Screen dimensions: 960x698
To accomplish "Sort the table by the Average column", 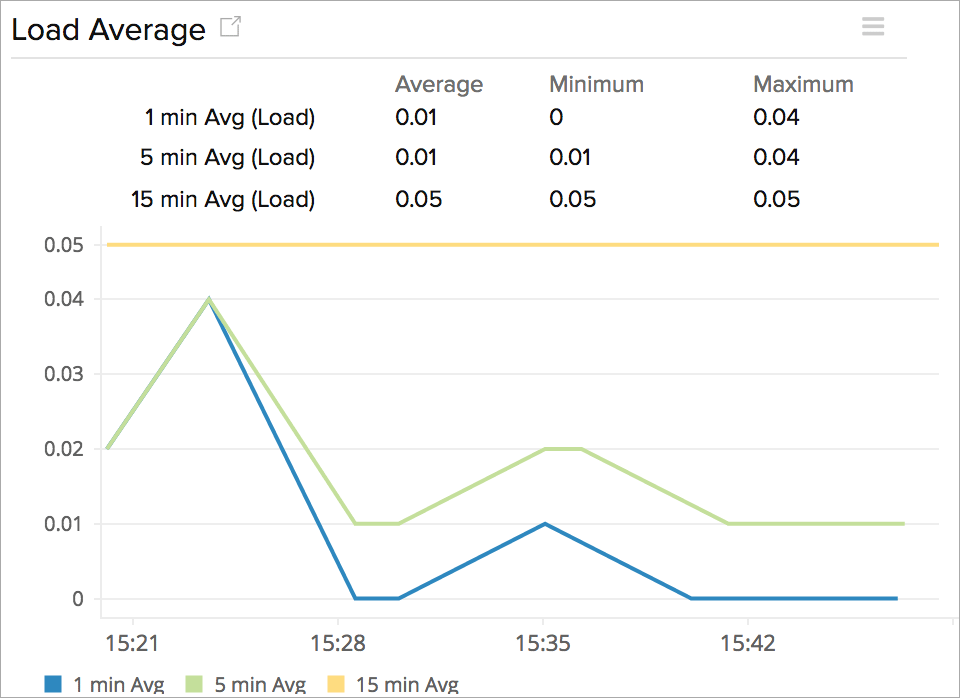I will tap(439, 84).
